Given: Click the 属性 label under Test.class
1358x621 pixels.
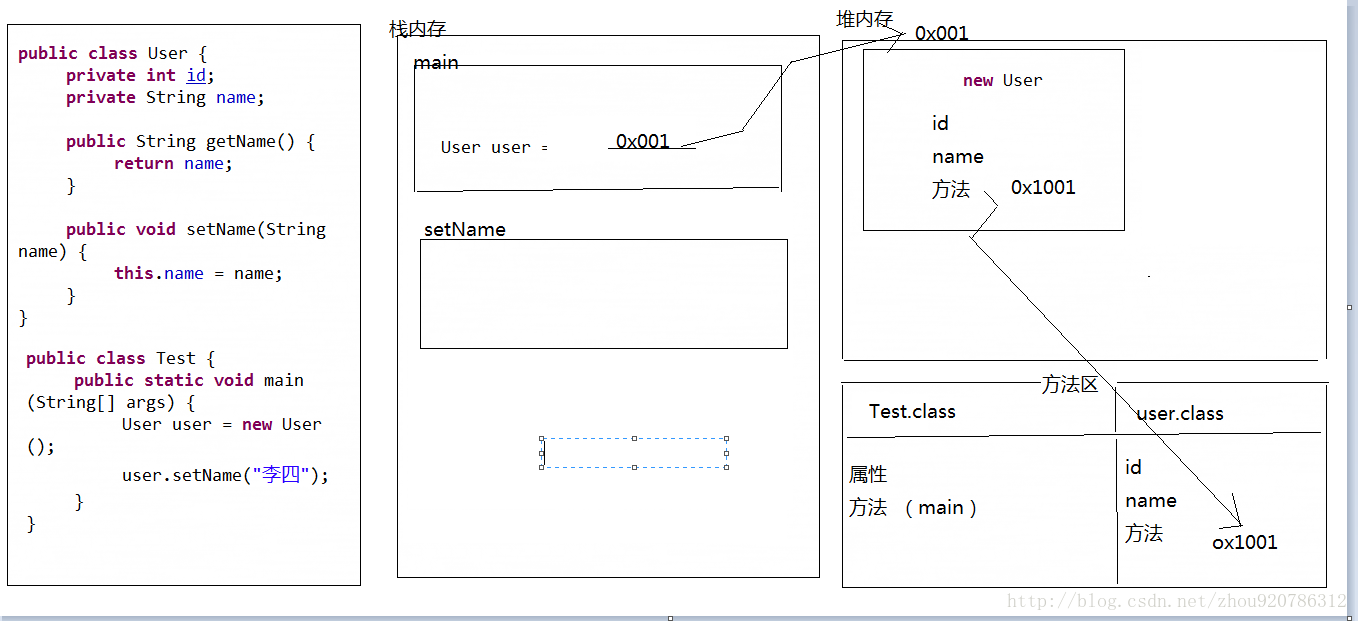Looking at the screenshot, I should [x=868, y=475].
